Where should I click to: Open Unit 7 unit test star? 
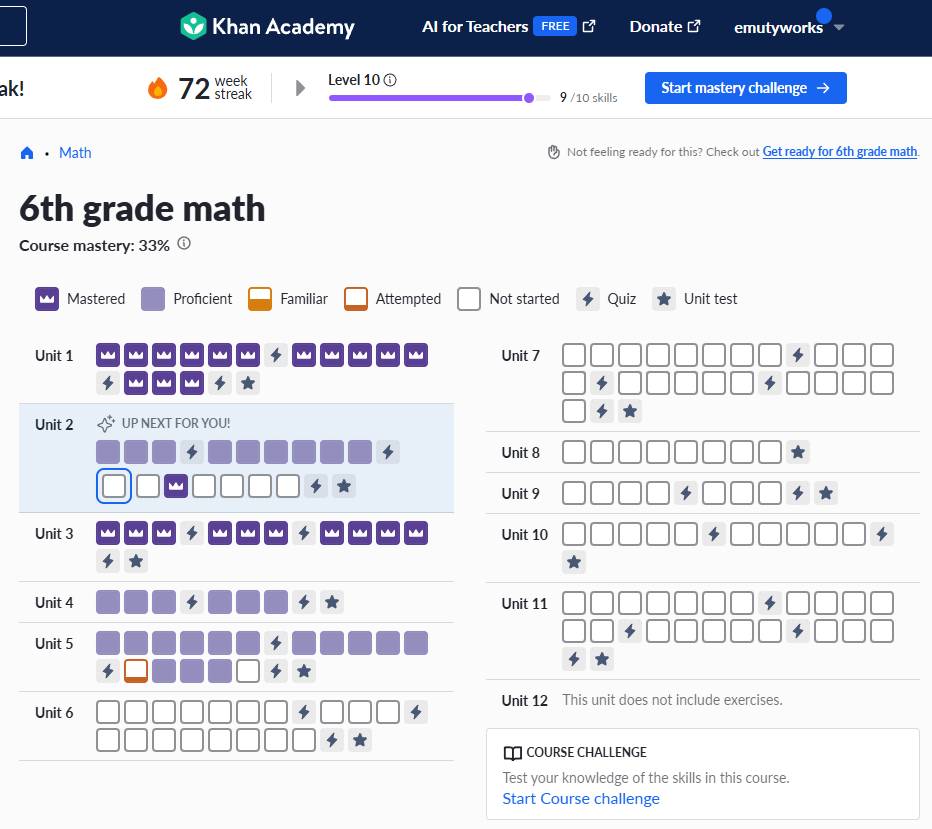coord(630,411)
